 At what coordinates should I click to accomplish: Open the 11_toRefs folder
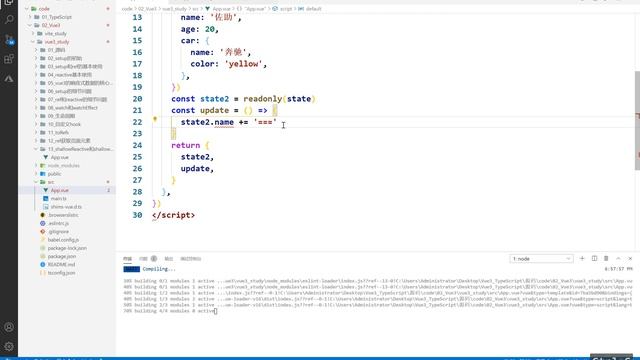[58, 132]
